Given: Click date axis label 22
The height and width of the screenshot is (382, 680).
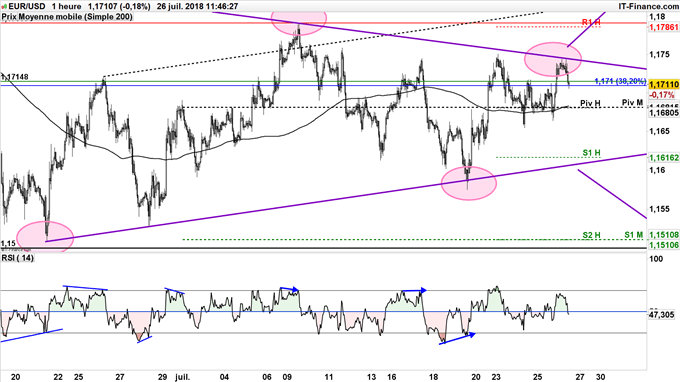Looking at the screenshot, I should (58, 377).
